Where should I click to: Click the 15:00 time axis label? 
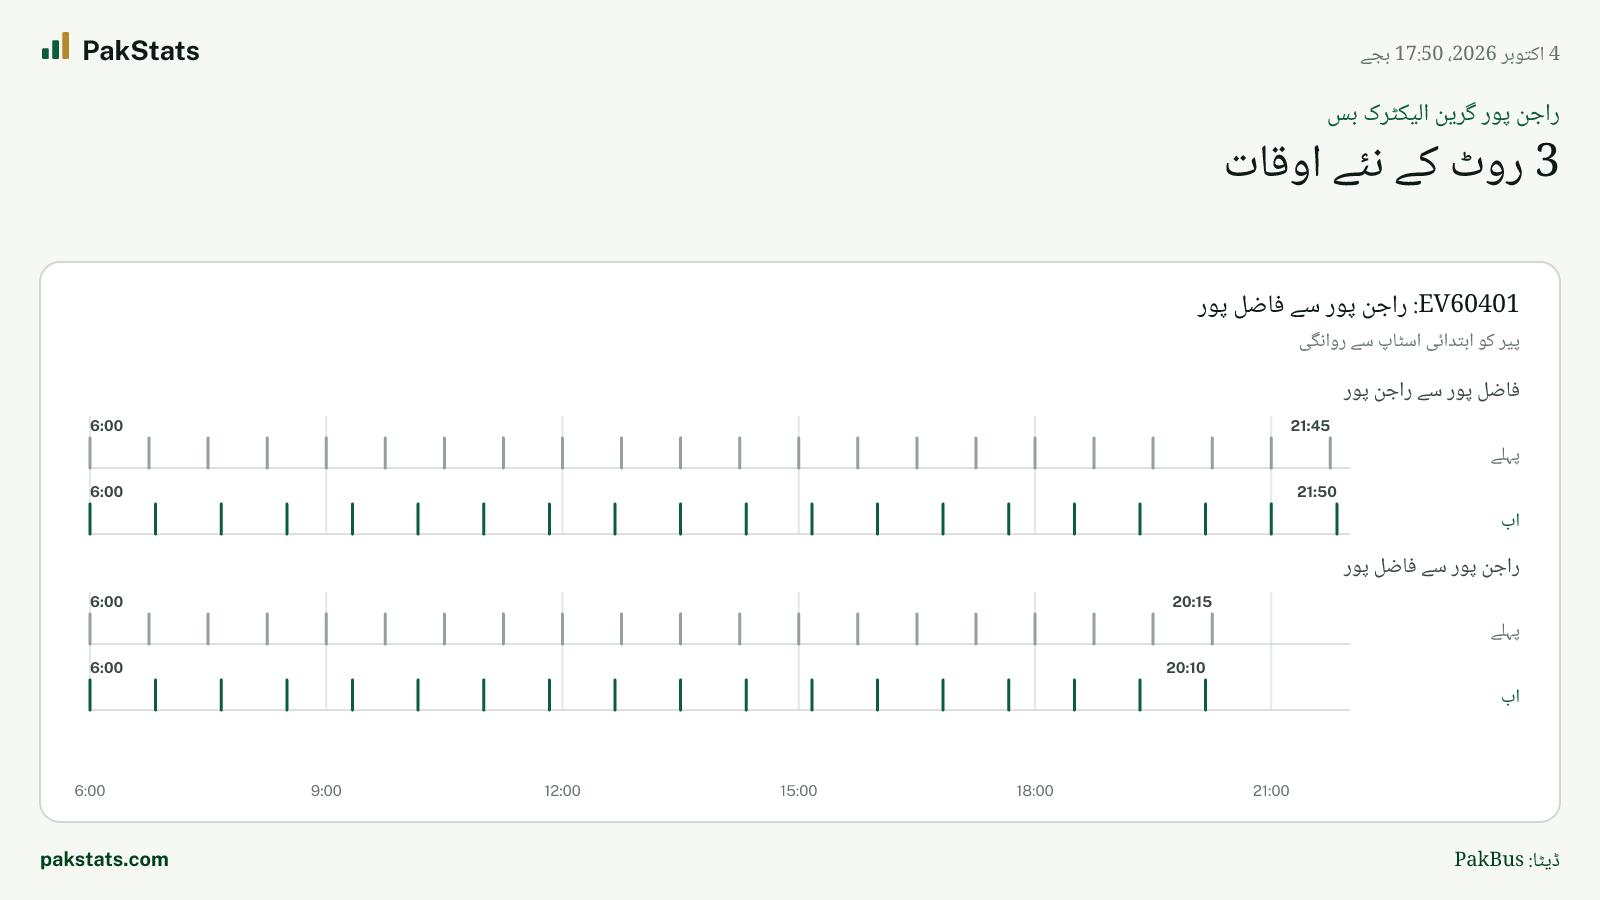pos(799,791)
